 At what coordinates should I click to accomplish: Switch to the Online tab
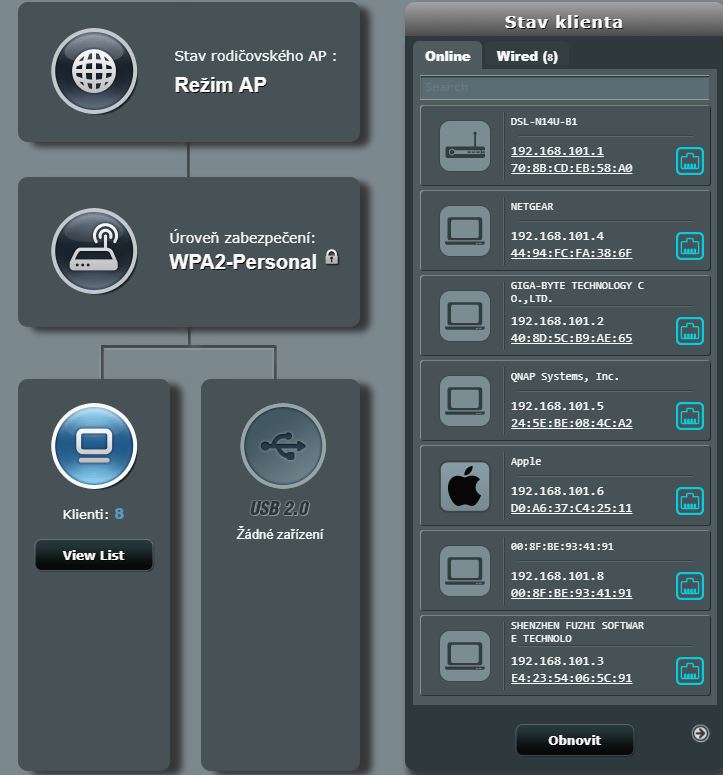(x=447, y=56)
